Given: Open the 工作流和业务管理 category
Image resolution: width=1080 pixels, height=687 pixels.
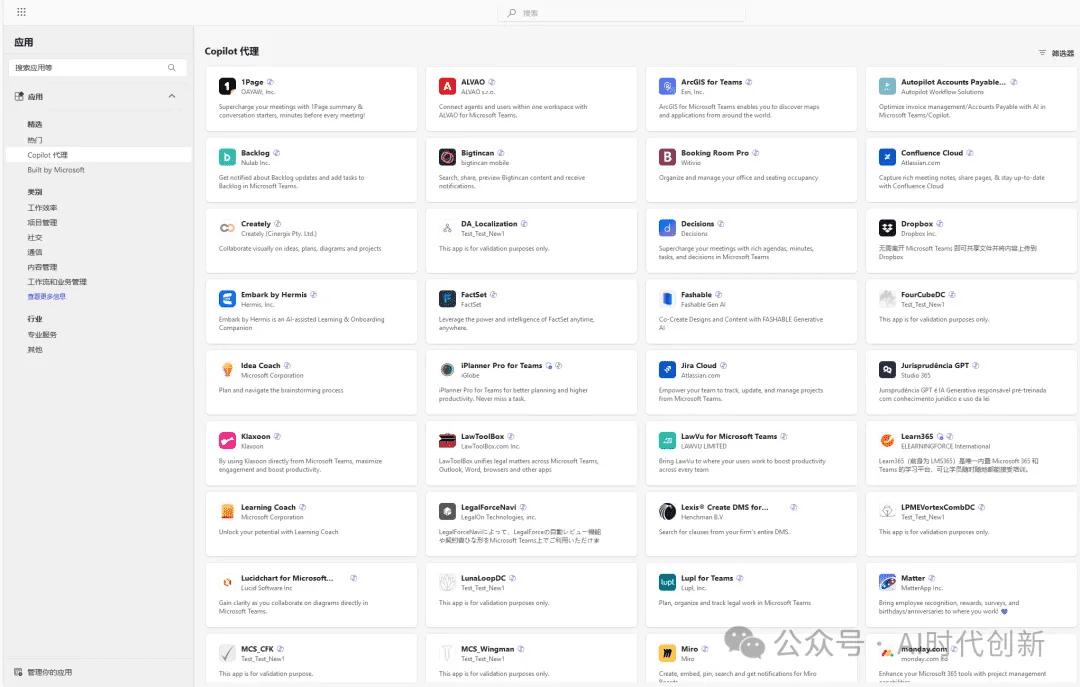Looking at the screenshot, I should (x=57, y=282).
